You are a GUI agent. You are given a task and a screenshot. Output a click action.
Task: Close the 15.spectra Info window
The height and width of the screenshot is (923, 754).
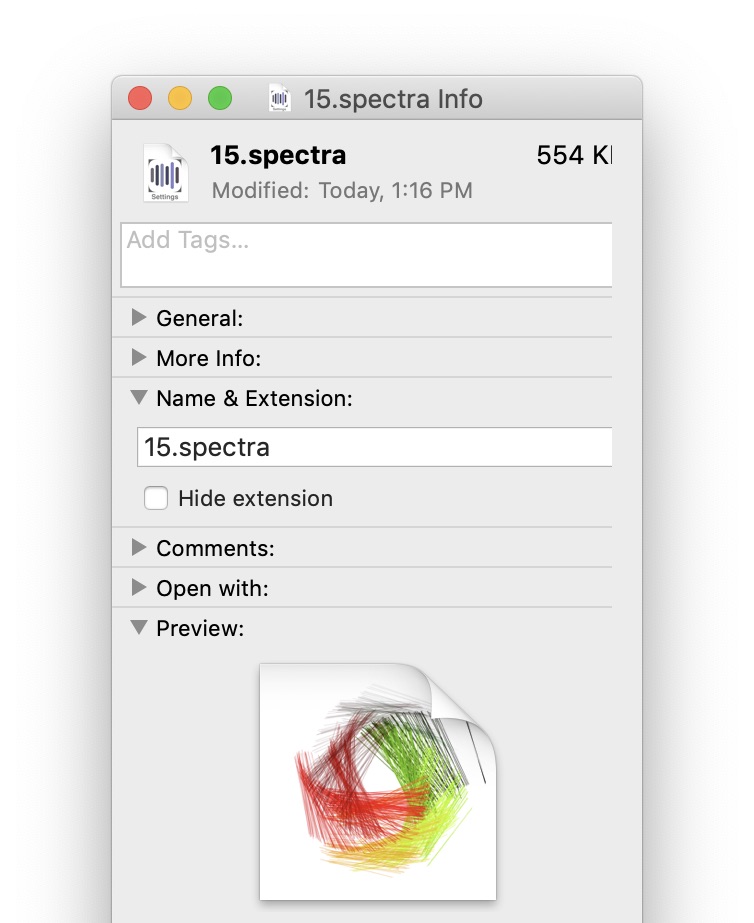click(140, 99)
